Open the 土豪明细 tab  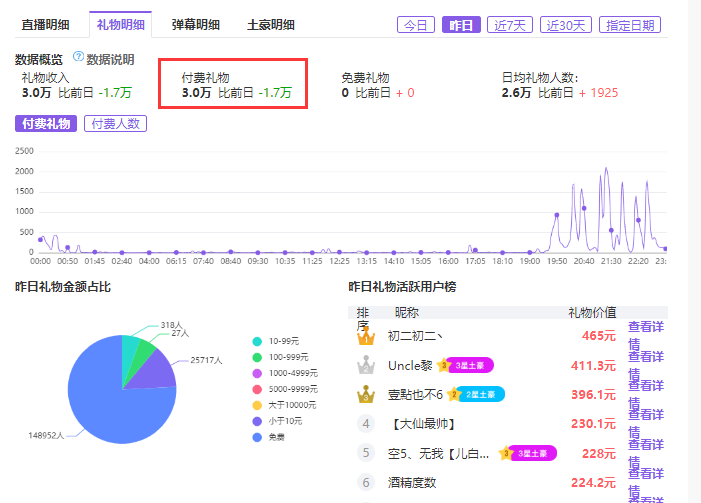click(x=270, y=25)
